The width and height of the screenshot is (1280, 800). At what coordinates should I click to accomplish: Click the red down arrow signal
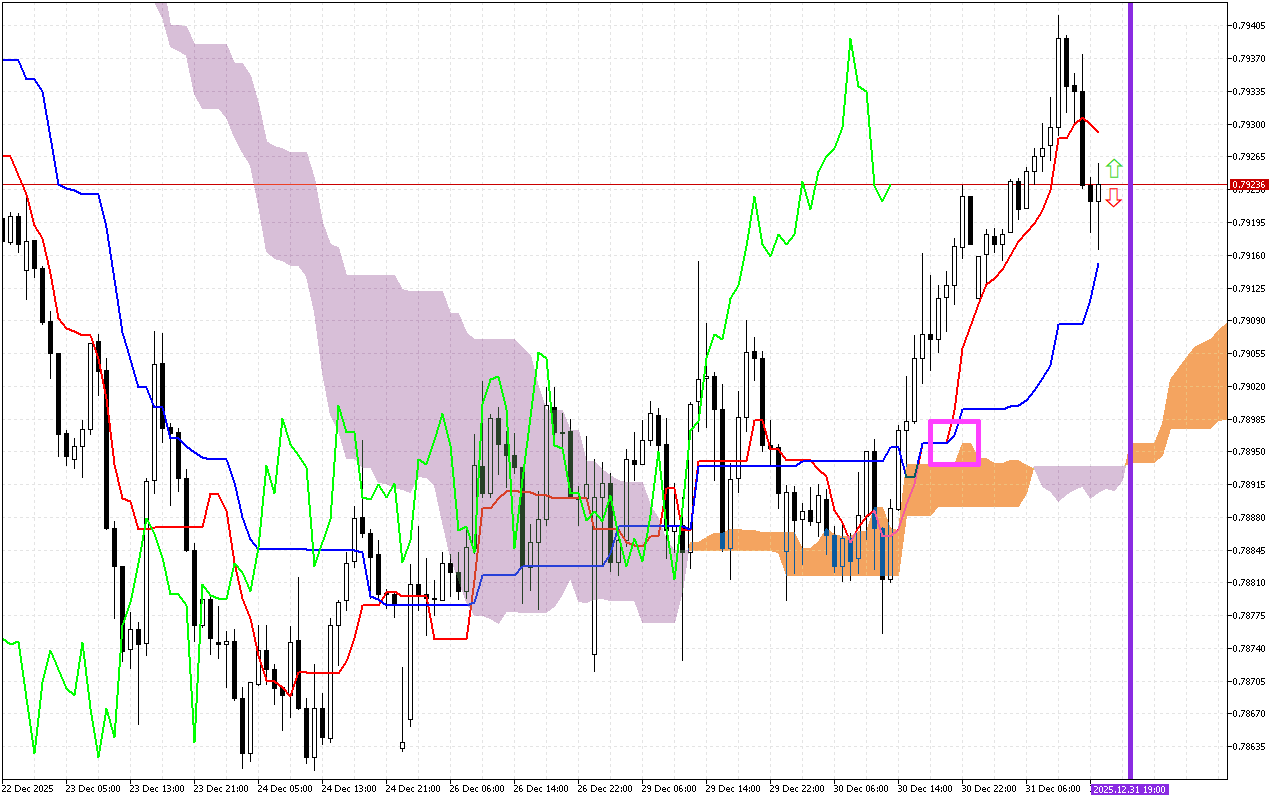1114,198
